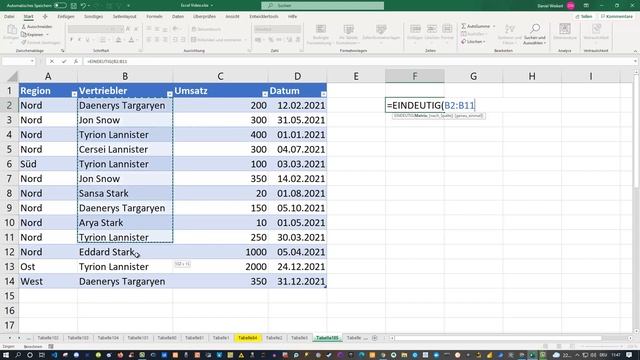Open the AutoSumme dropdown arrow

pyautogui.click(x=494, y=26)
